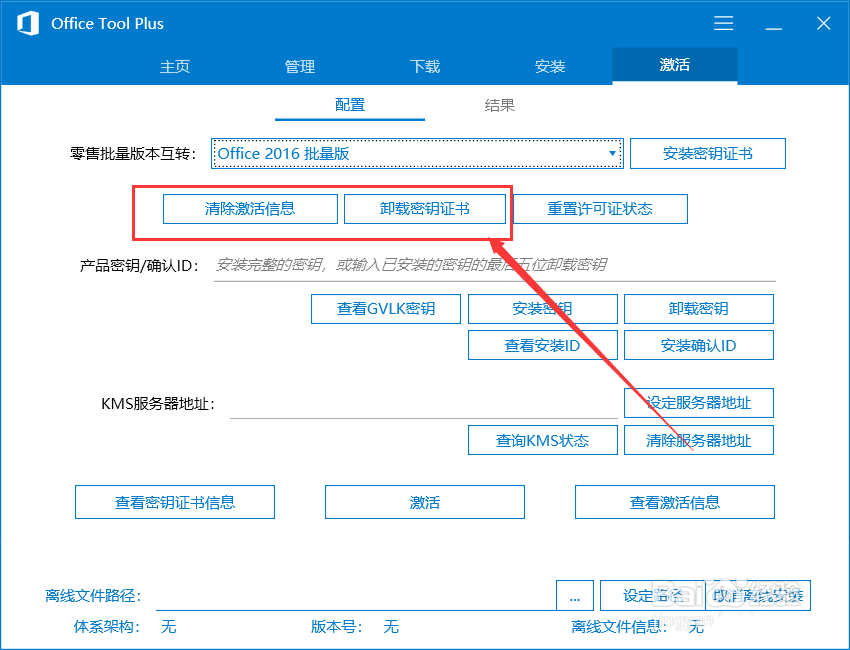Click the 设定服务器地址 button
This screenshot has height=650, width=850.
coord(699,403)
